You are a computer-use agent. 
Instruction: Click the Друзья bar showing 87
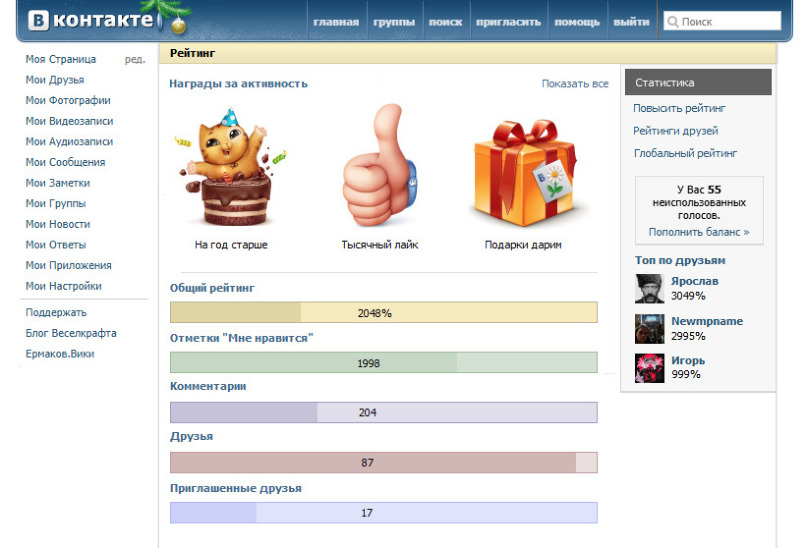click(384, 462)
